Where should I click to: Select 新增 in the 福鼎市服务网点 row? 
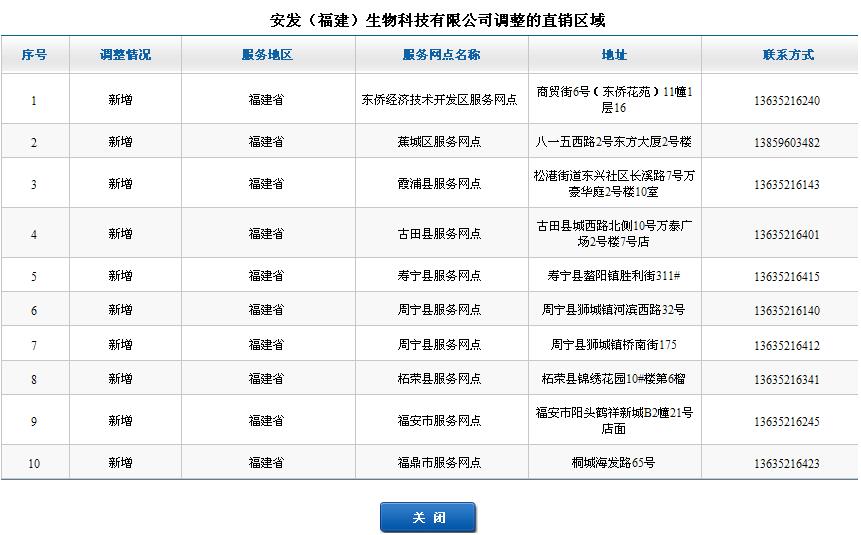click(x=120, y=462)
